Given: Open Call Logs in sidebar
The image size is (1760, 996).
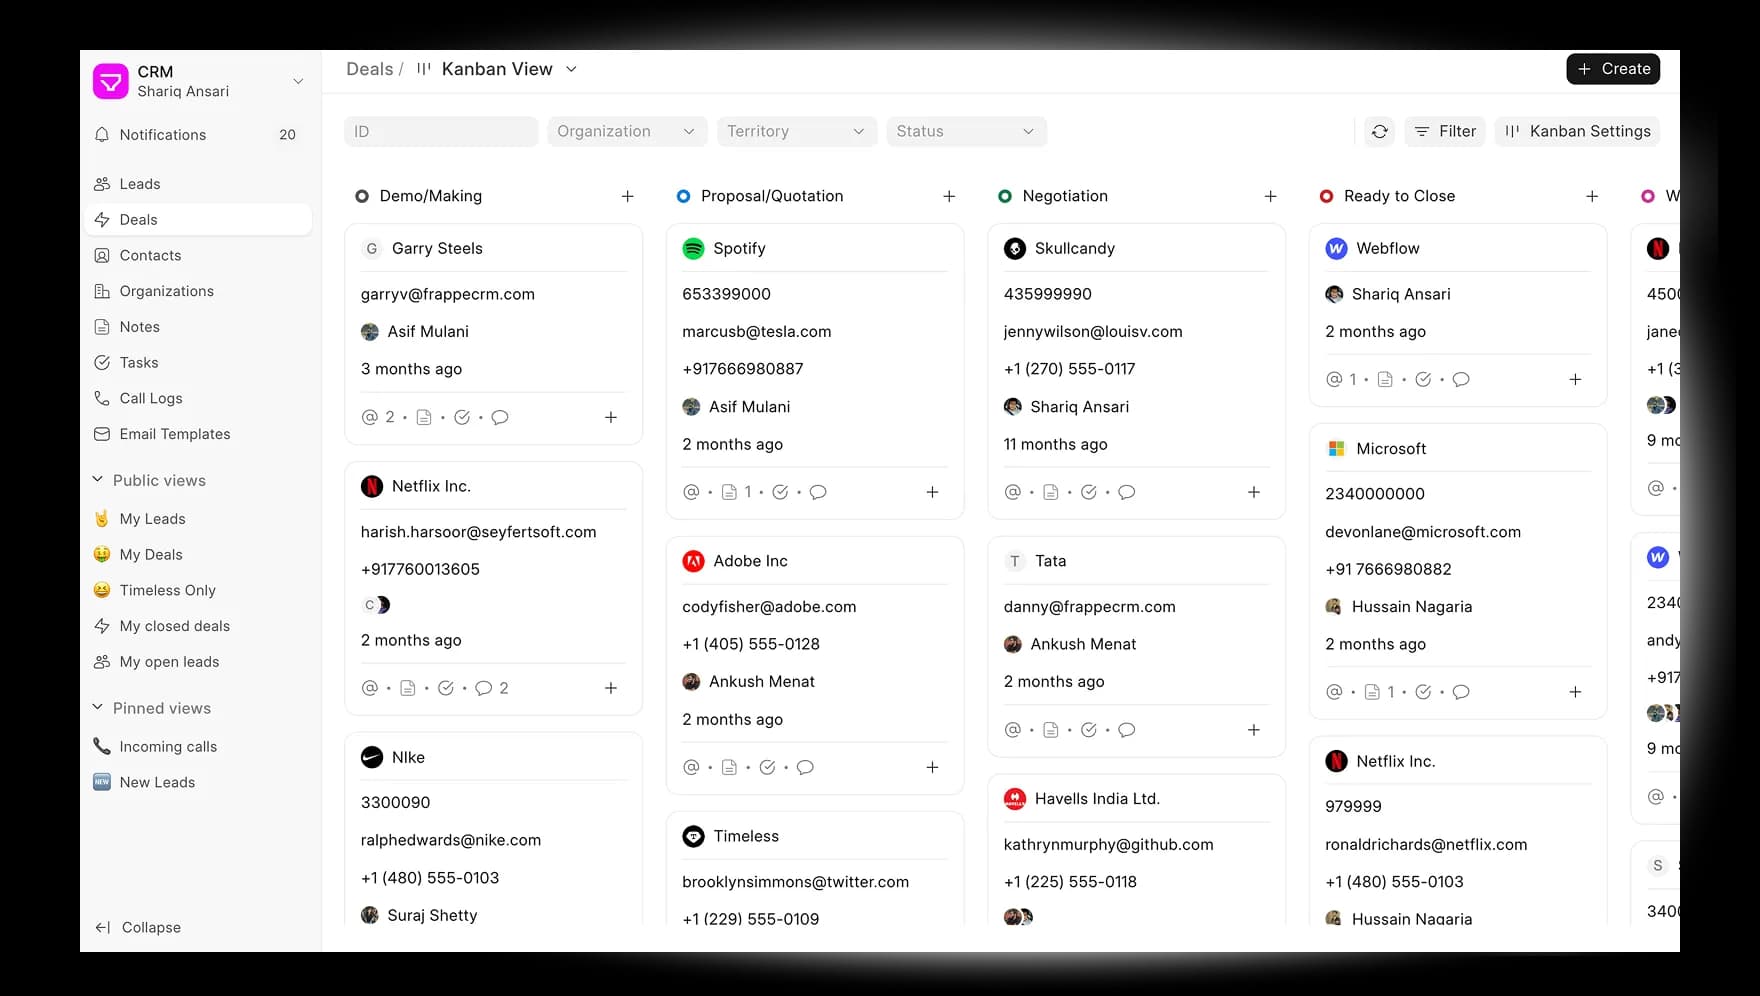Looking at the screenshot, I should point(198,398).
